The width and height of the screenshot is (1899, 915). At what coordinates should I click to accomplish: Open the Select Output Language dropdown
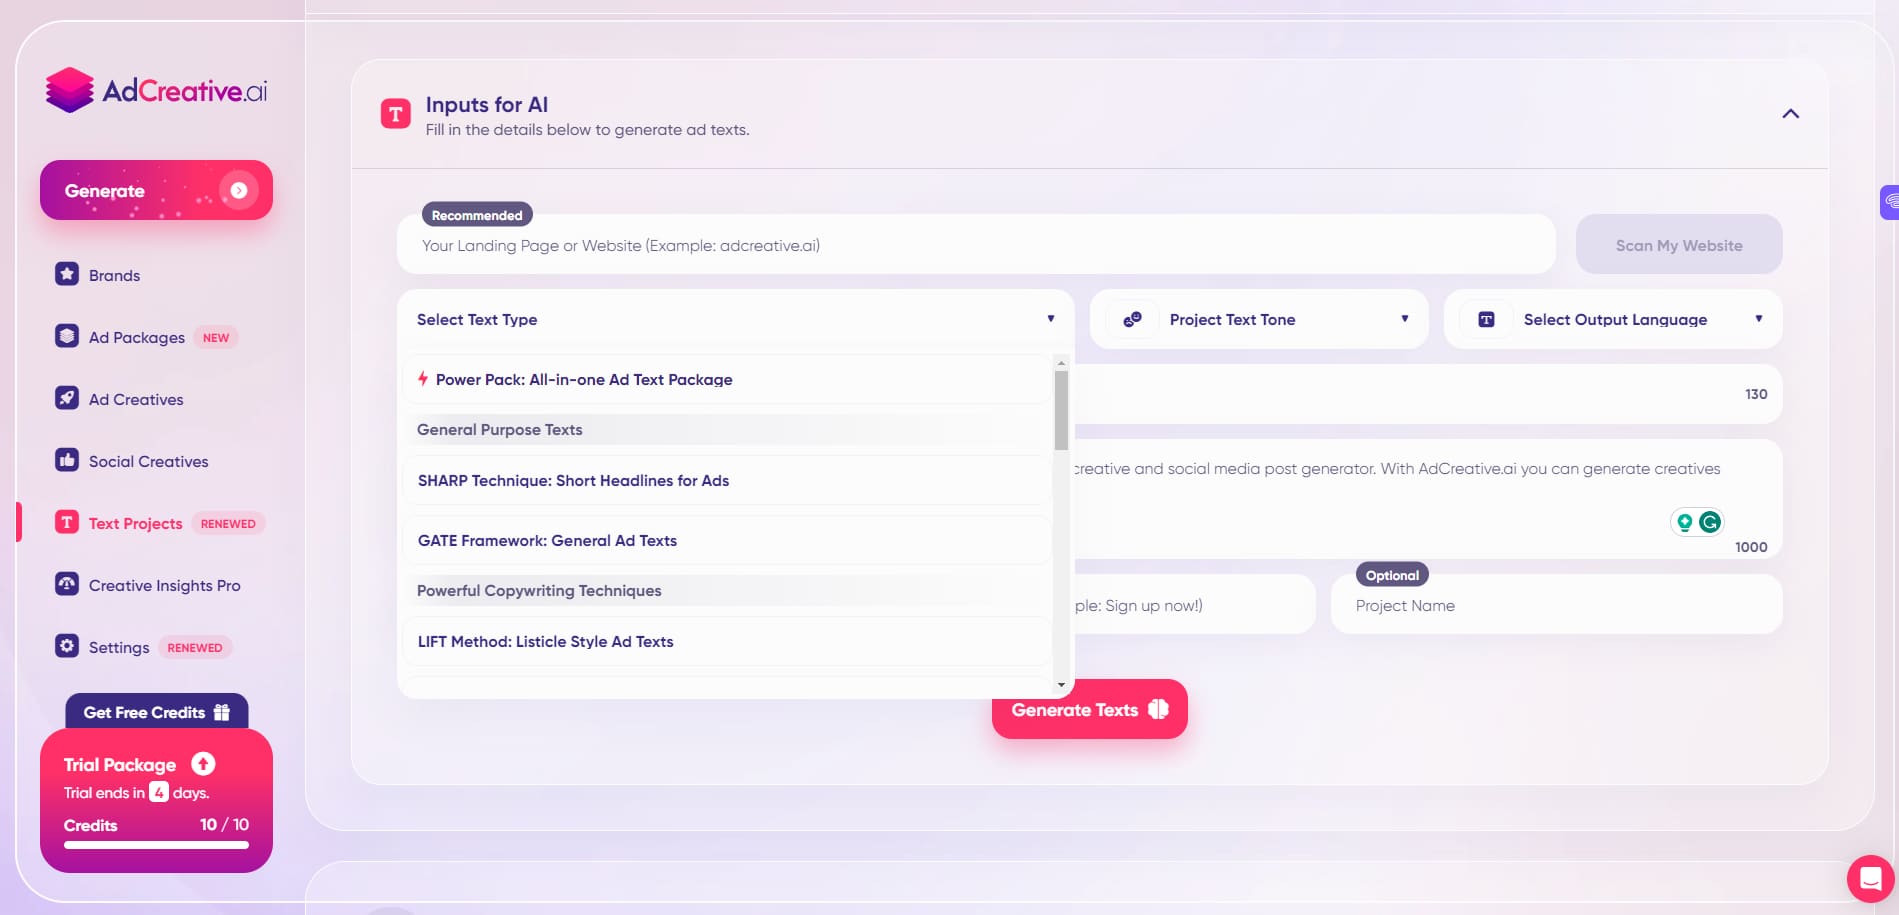(x=1612, y=319)
